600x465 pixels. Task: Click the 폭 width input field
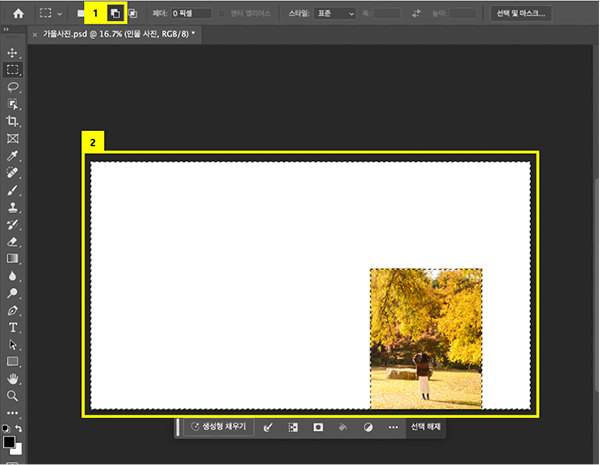pyautogui.click(x=387, y=13)
